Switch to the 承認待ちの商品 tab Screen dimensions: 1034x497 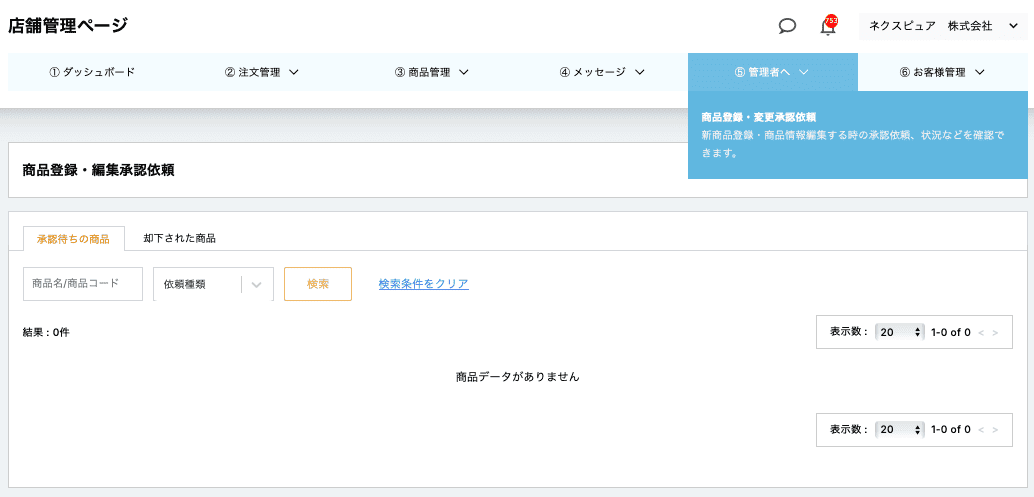tap(73, 239)
